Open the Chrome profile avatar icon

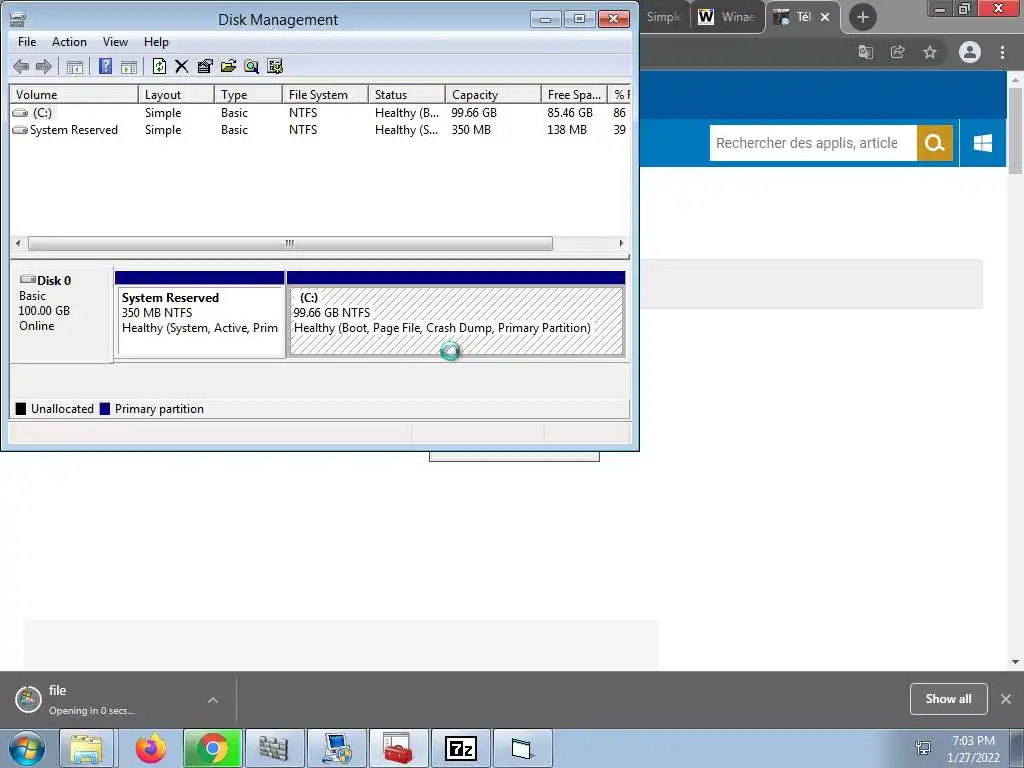970,52
